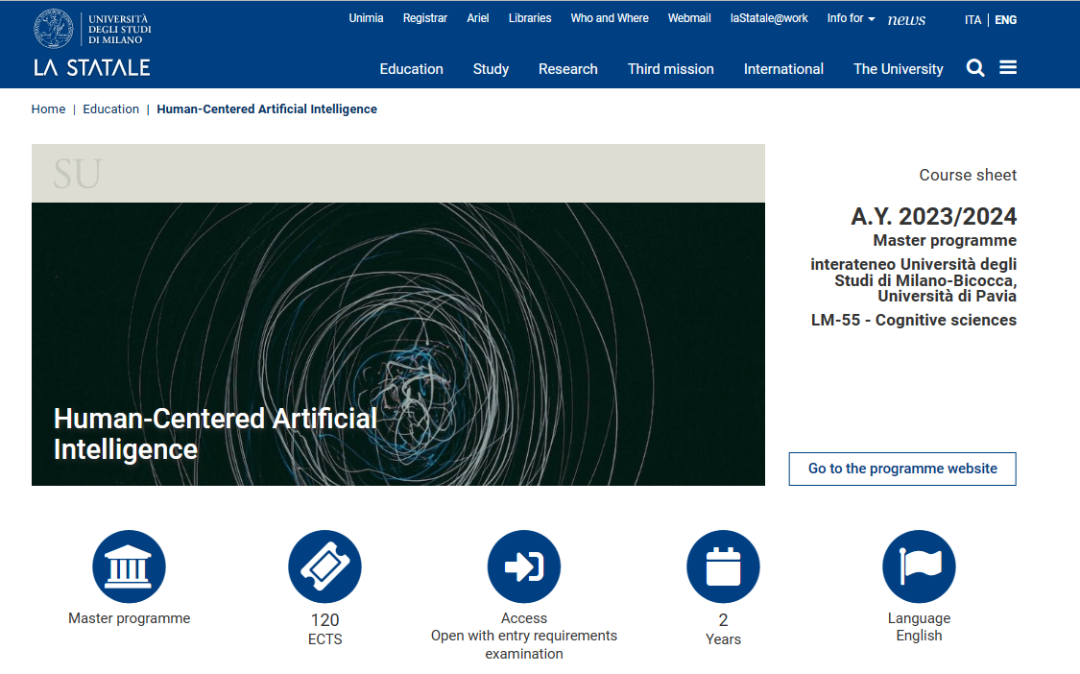The image size is (1080, 674).
Task: Click the Master programme building icon
Action: (129, 567)
